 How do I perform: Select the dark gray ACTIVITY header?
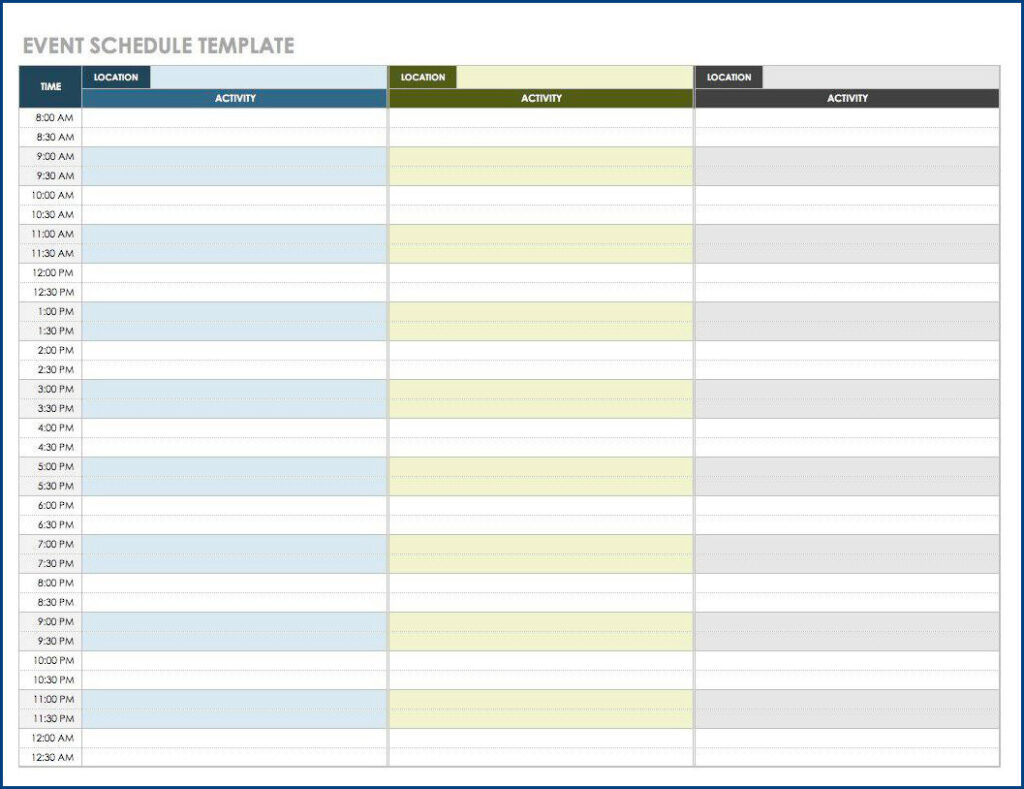coord(848,98)
